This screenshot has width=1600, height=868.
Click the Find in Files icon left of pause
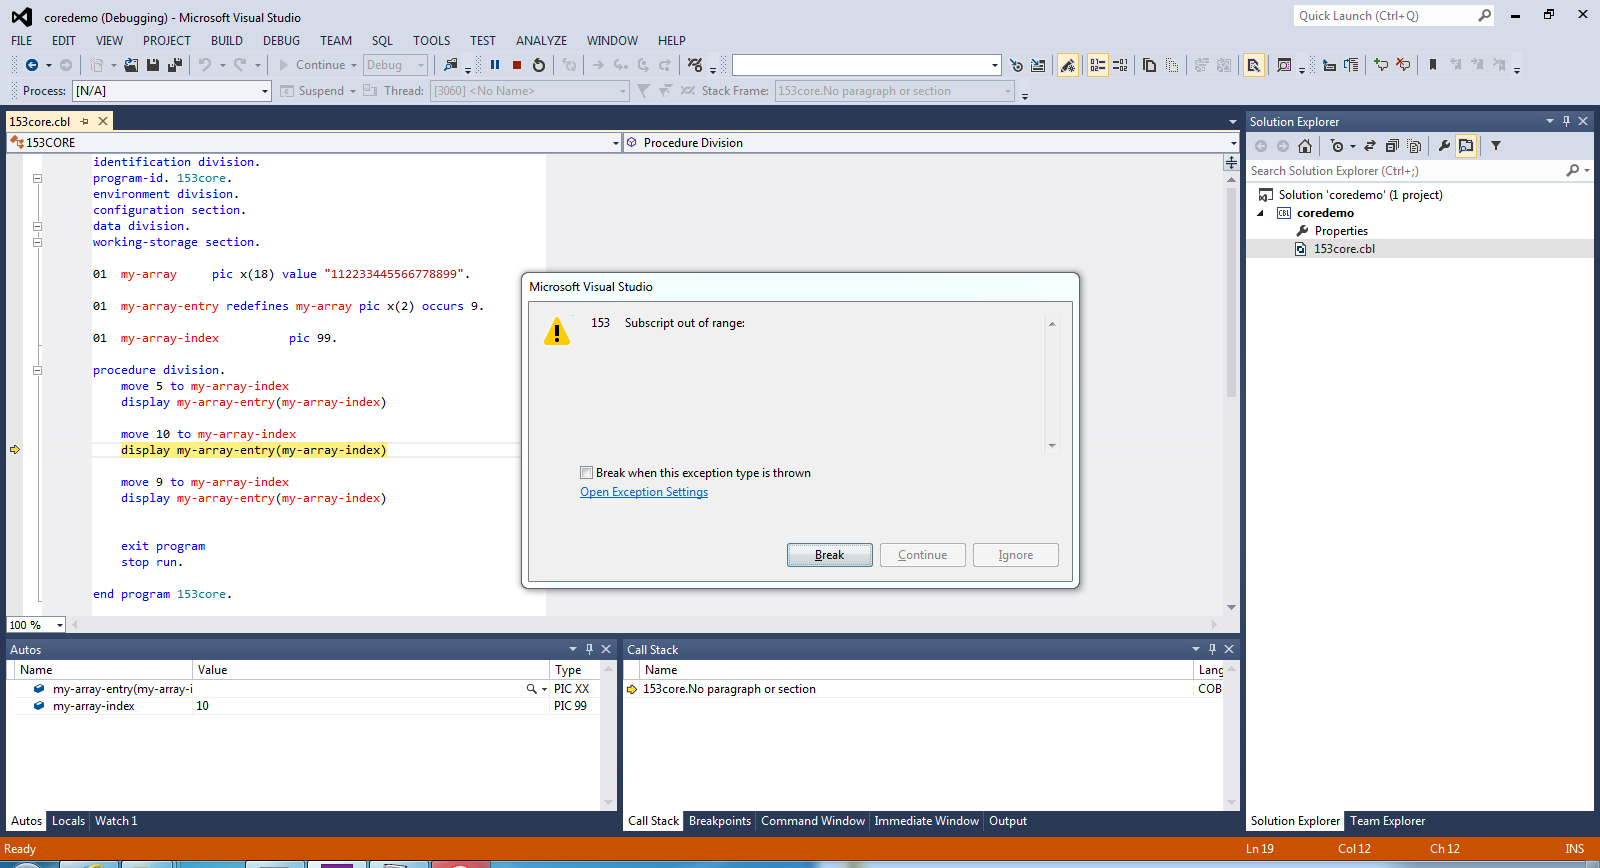click(451, 65)
